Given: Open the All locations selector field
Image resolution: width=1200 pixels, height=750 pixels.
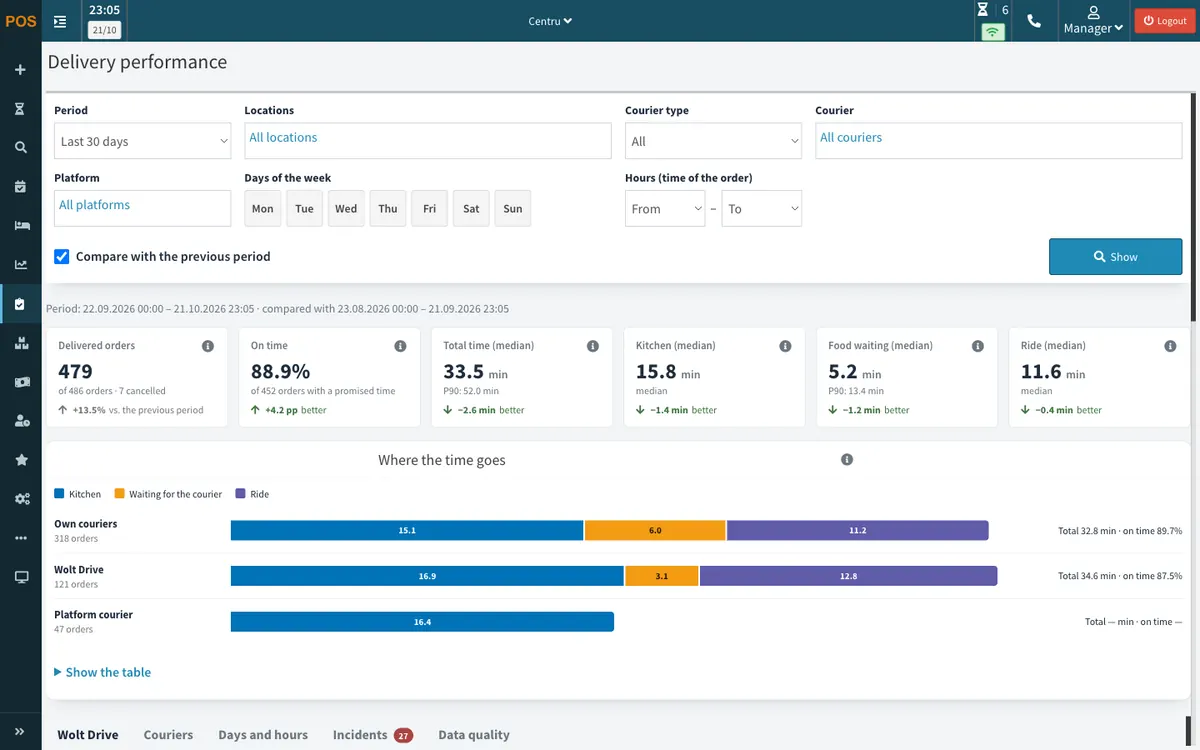Looking at the screenshot, I should [x=428, y=141].
